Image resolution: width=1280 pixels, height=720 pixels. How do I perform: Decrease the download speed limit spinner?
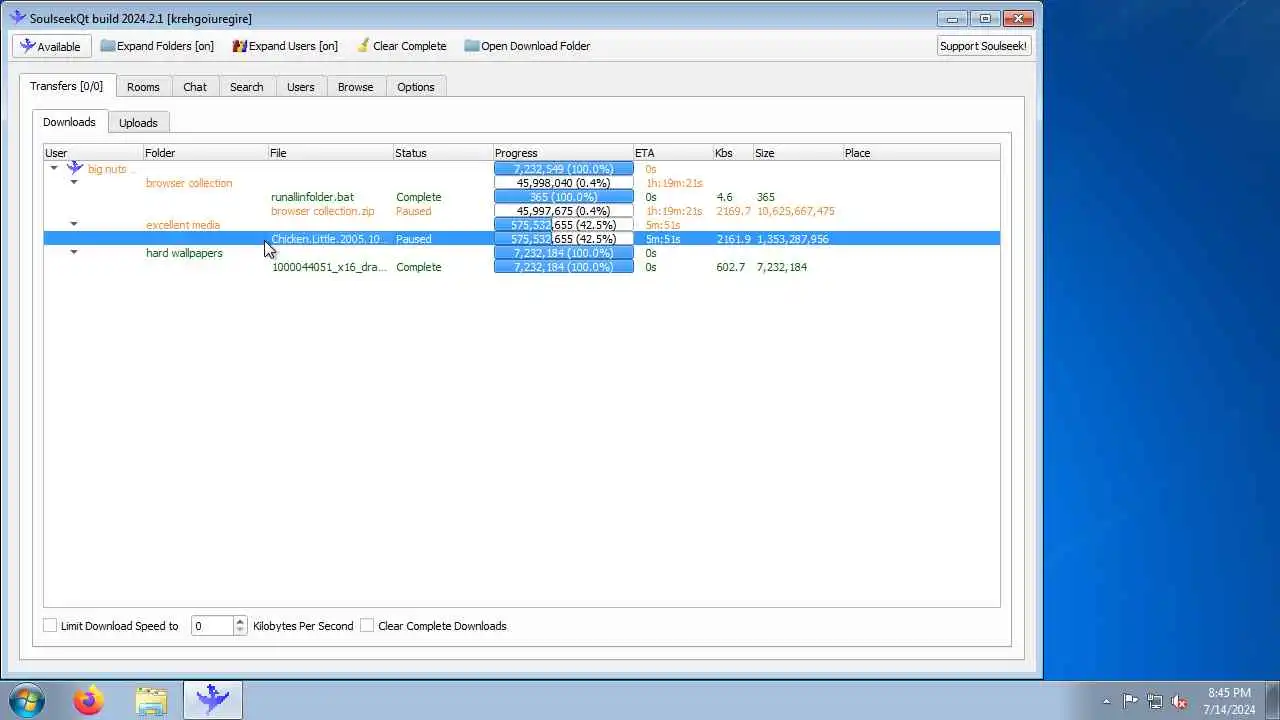pyautogui.click(x=240, y=630)
